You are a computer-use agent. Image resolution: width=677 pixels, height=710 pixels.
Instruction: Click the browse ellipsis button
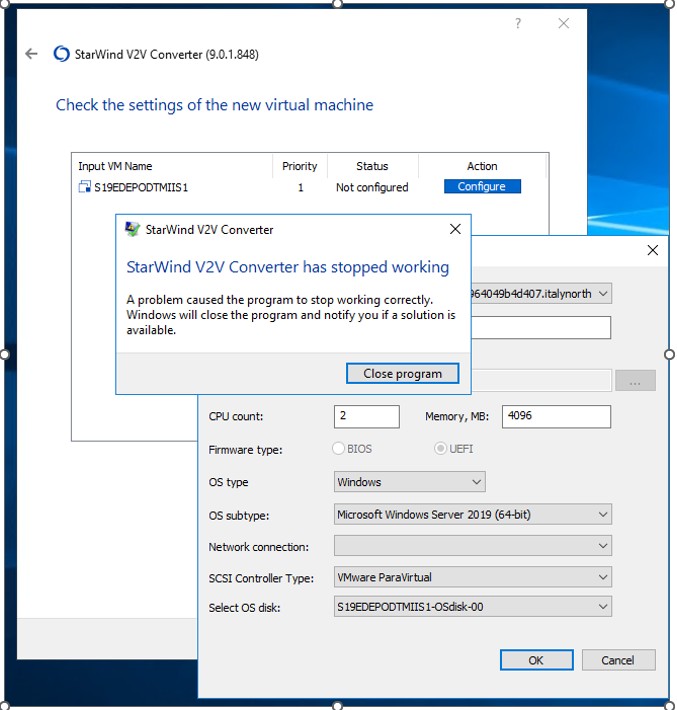click(x=635, y=380)
